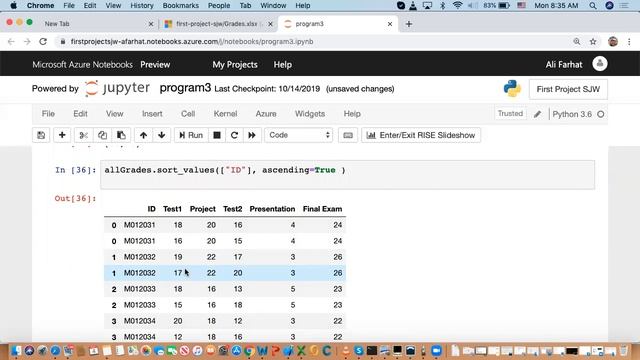Open the command palette keyboard icon
The height and width of the screenshot is (360, 640).
[x=348, y=135]
